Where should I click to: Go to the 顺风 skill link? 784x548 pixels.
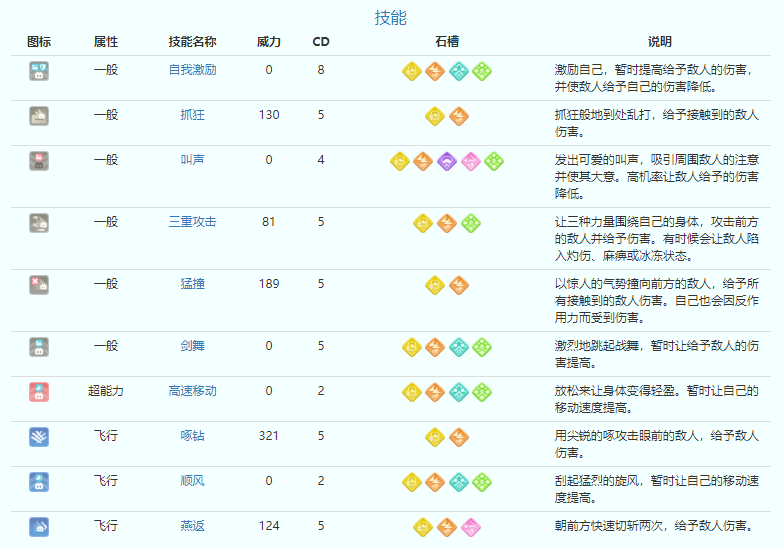192,481
